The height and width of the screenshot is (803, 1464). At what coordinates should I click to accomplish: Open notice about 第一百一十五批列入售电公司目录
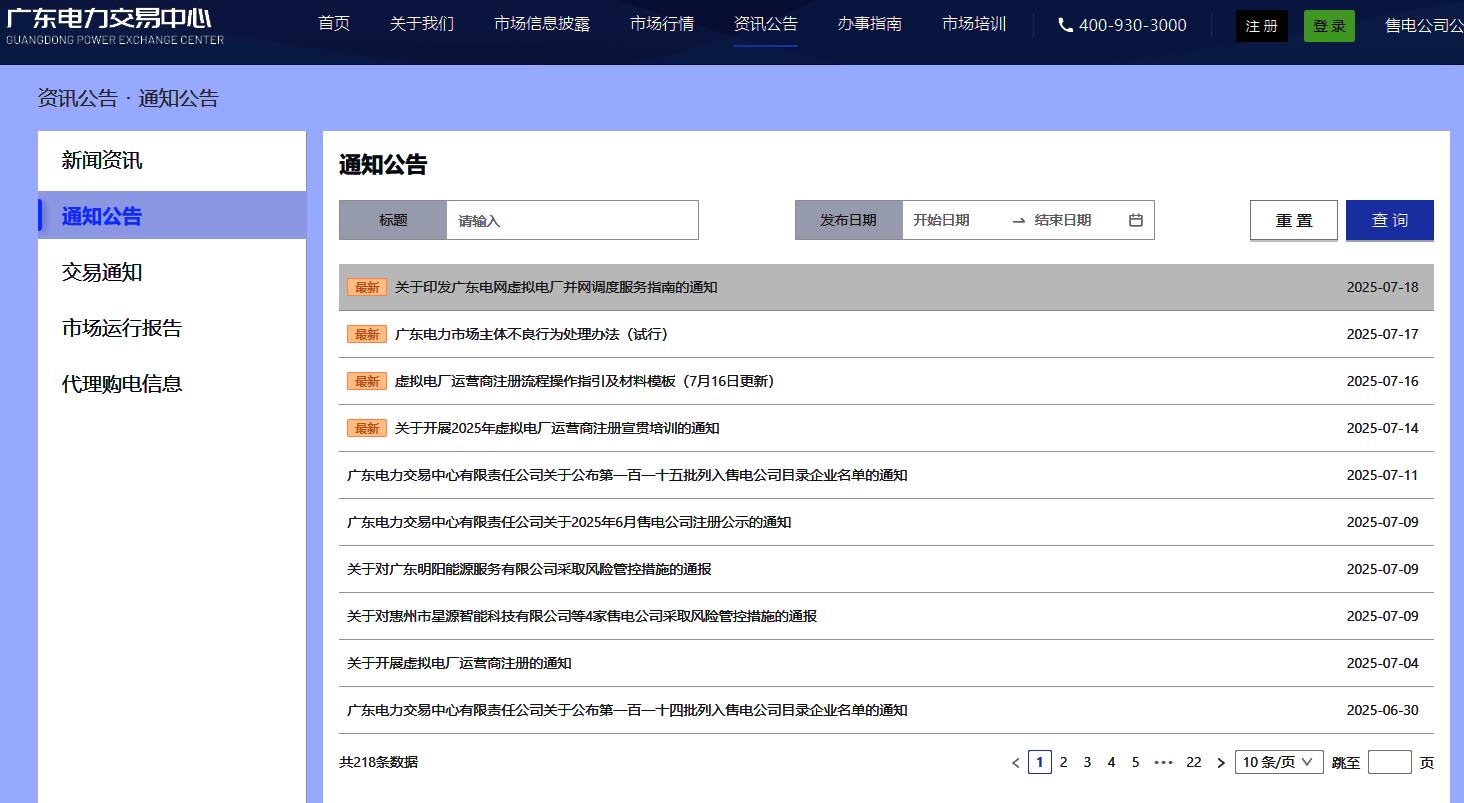(627, 475)
